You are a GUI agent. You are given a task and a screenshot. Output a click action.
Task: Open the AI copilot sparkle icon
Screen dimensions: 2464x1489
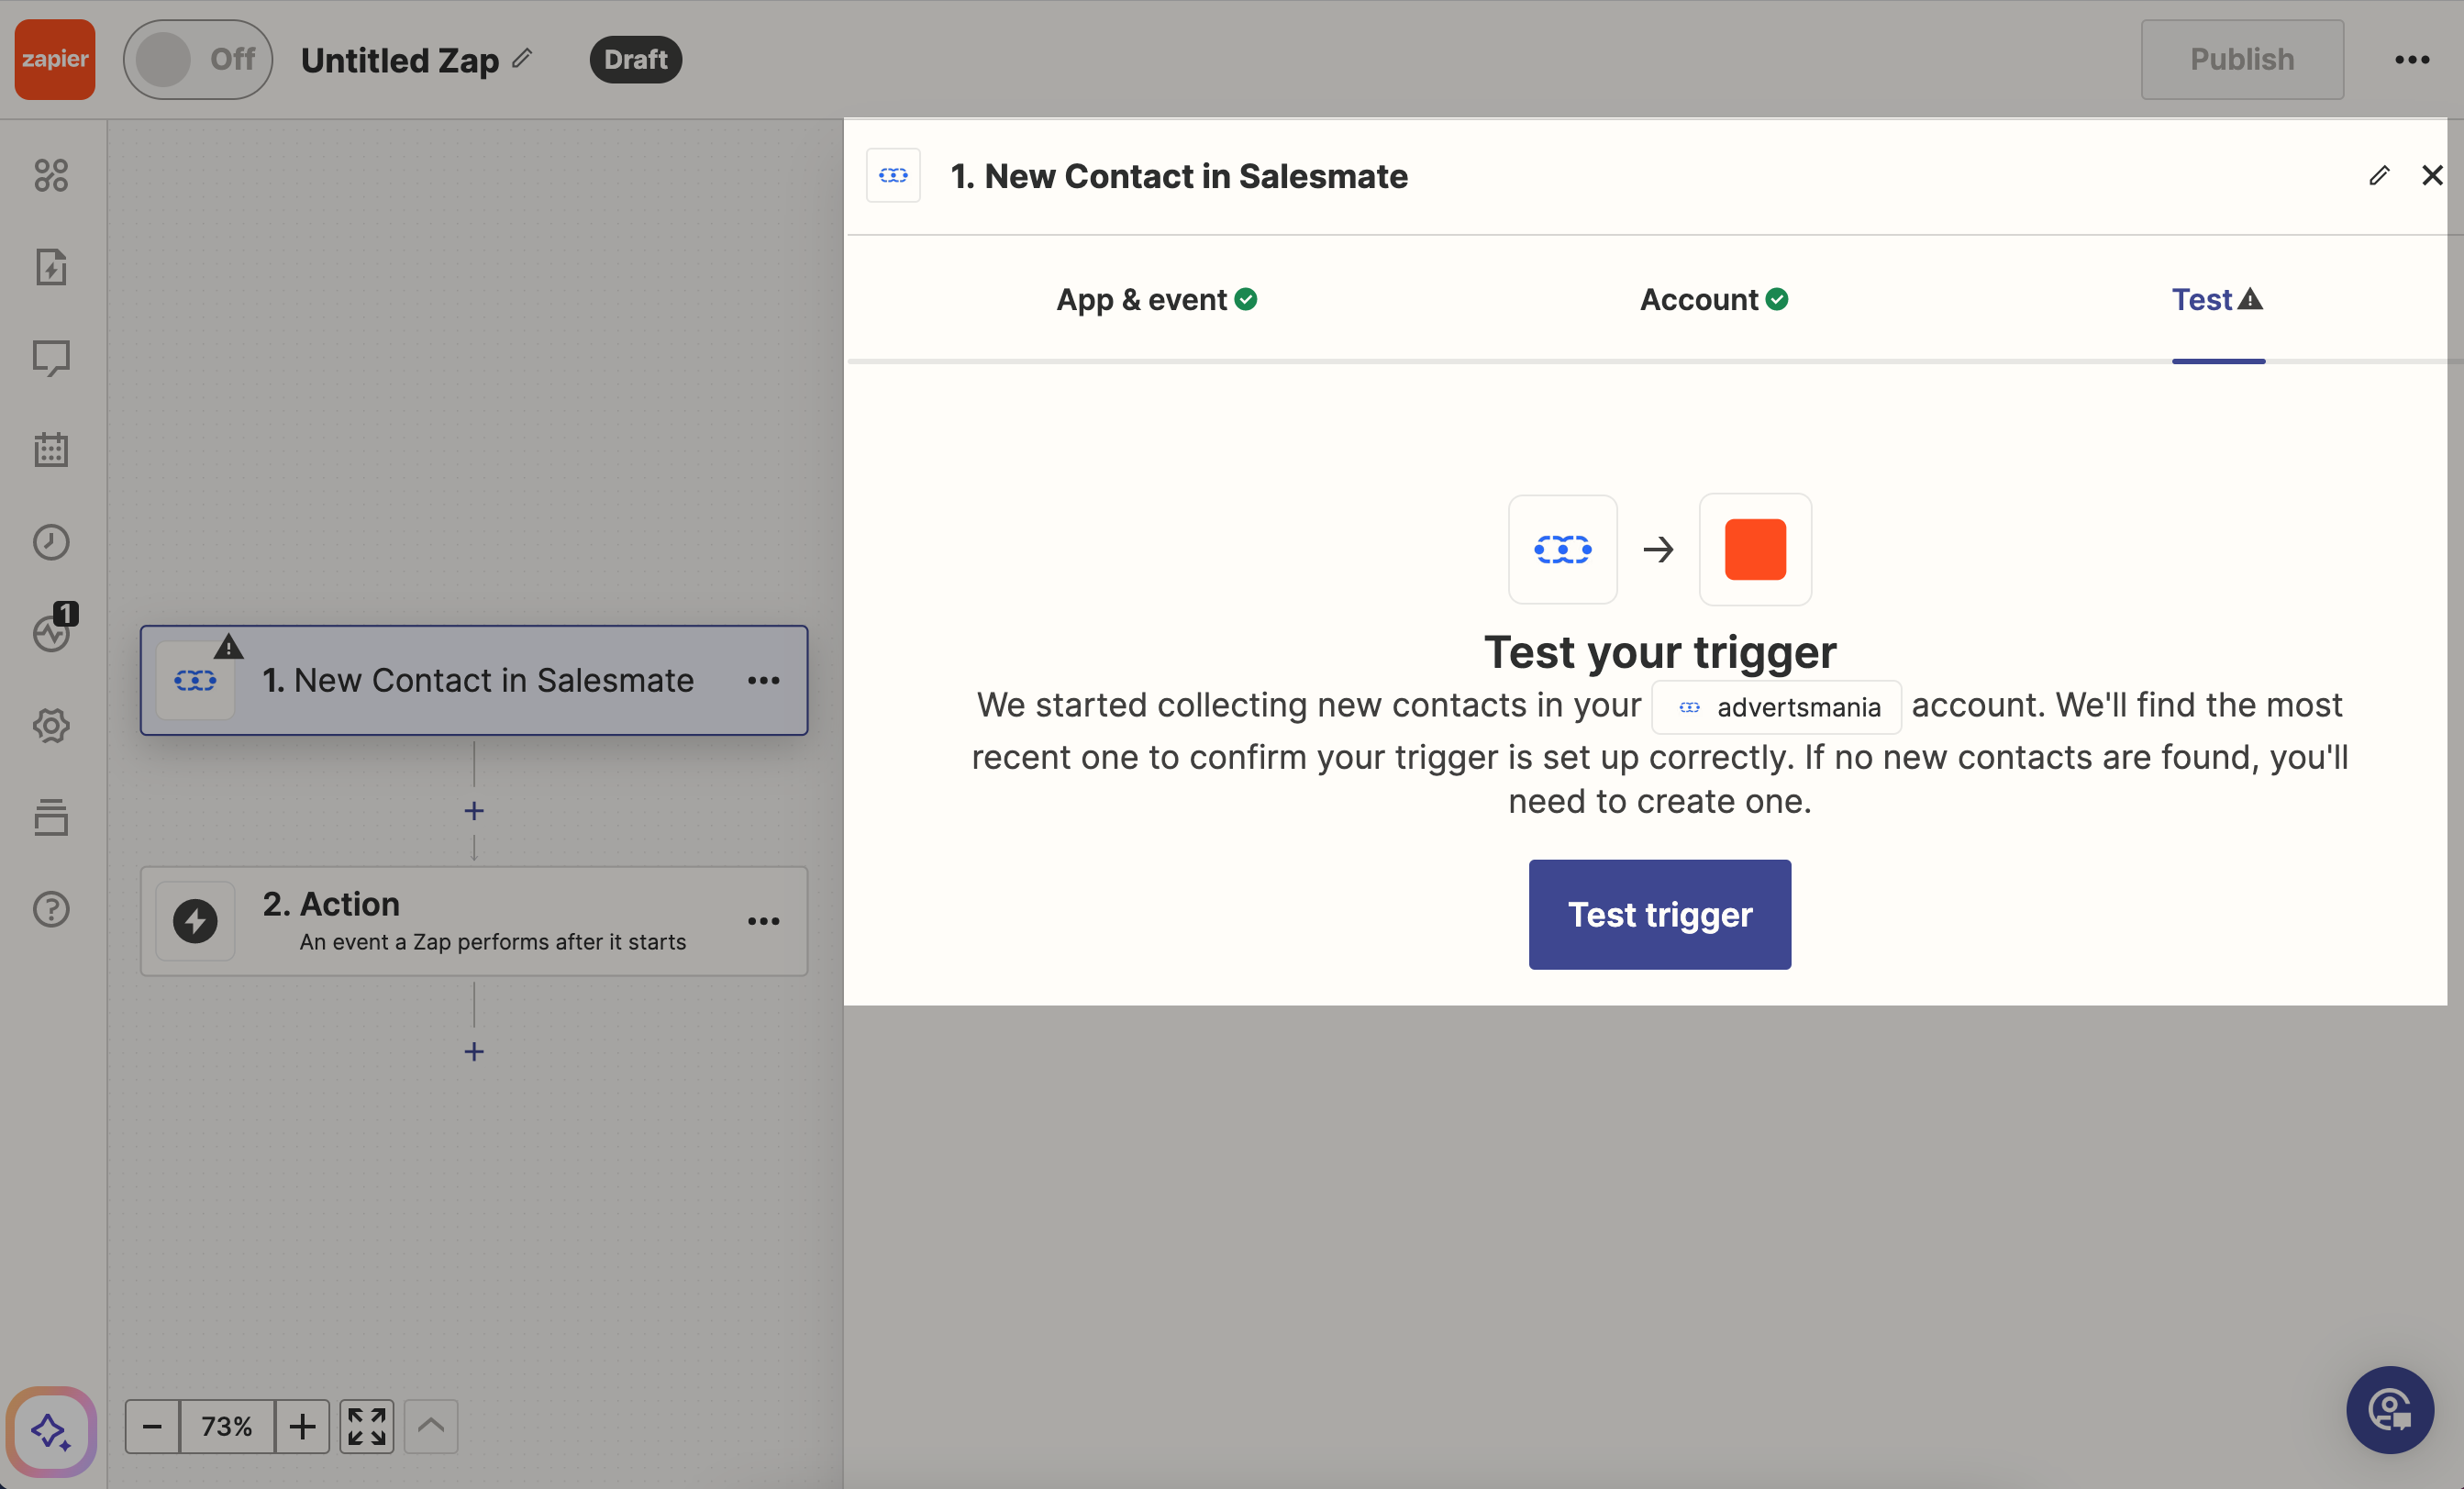[51, 1432]
